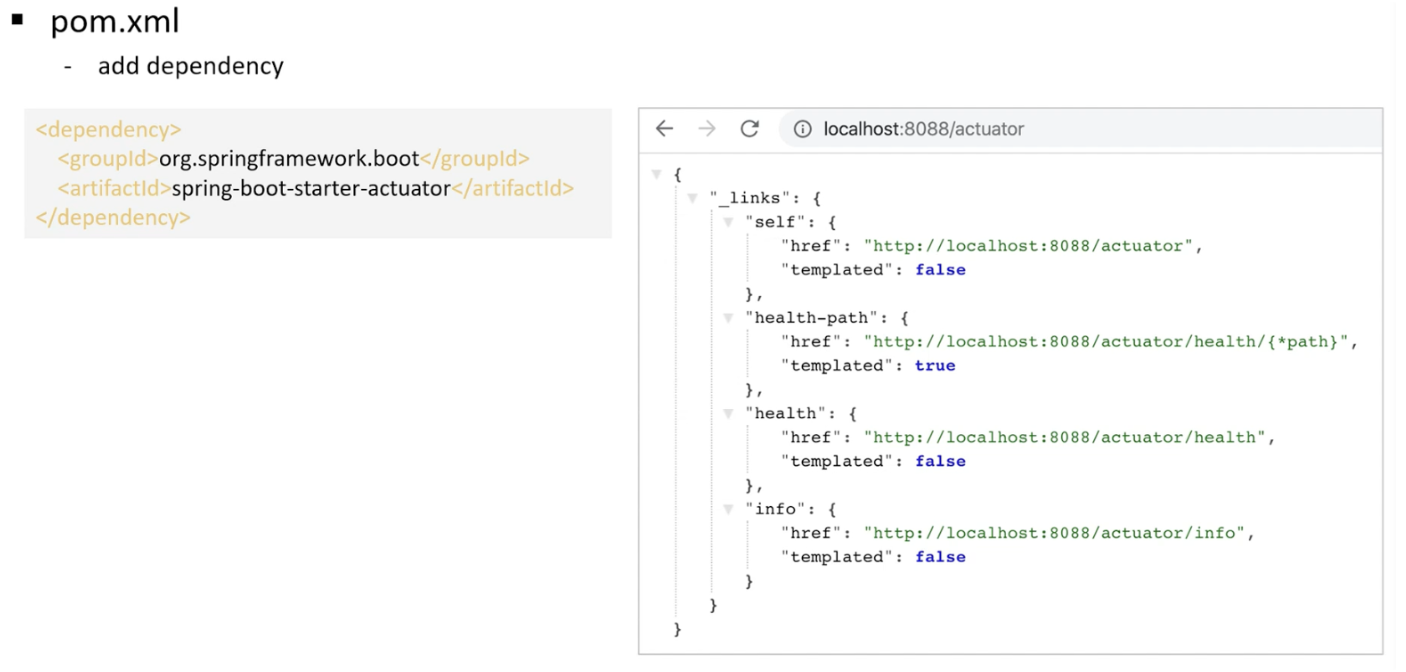Collapse the "health-path" node
Image resolution: width=1406 pixels, height=672 pixels.
pyautogui.click(x=729, y=318)
